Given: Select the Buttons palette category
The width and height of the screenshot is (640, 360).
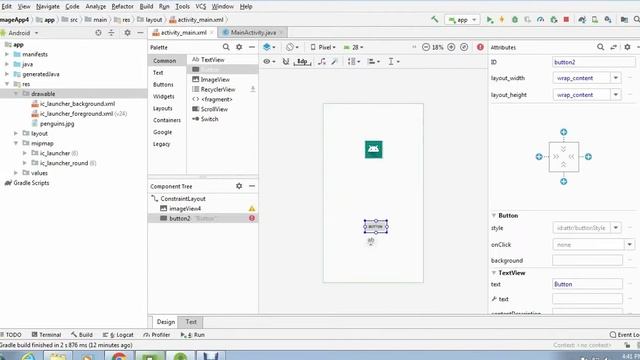Looking at the screenshot, I should [163, 84].
